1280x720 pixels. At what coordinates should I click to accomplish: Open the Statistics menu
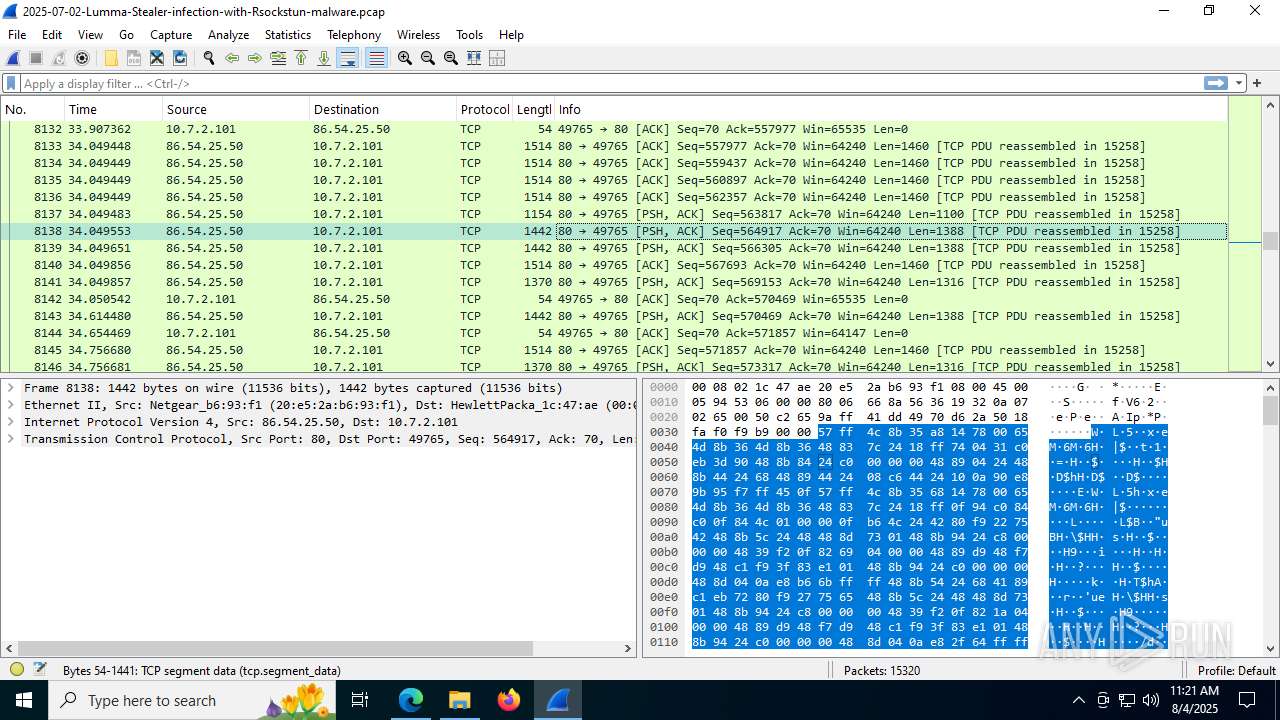(288, 35)
